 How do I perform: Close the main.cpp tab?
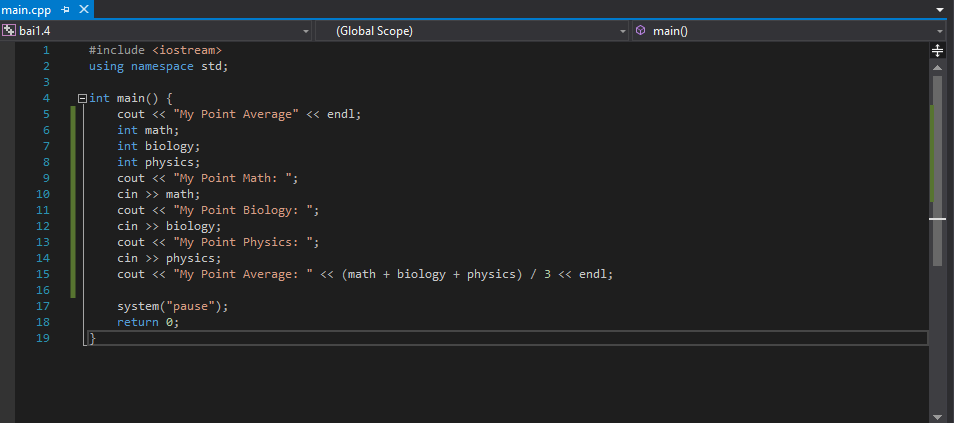pyautogui.click(x=84, y=9)
